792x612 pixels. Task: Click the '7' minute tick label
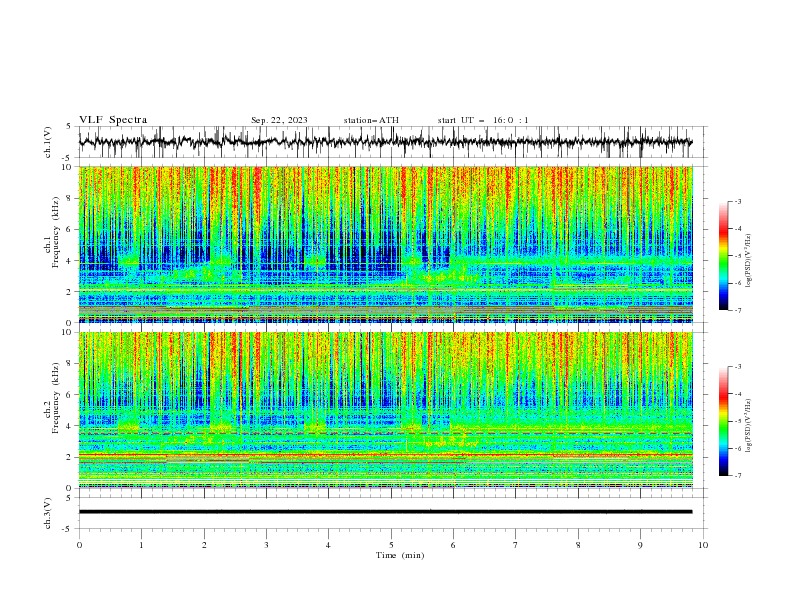pos(516,545)
